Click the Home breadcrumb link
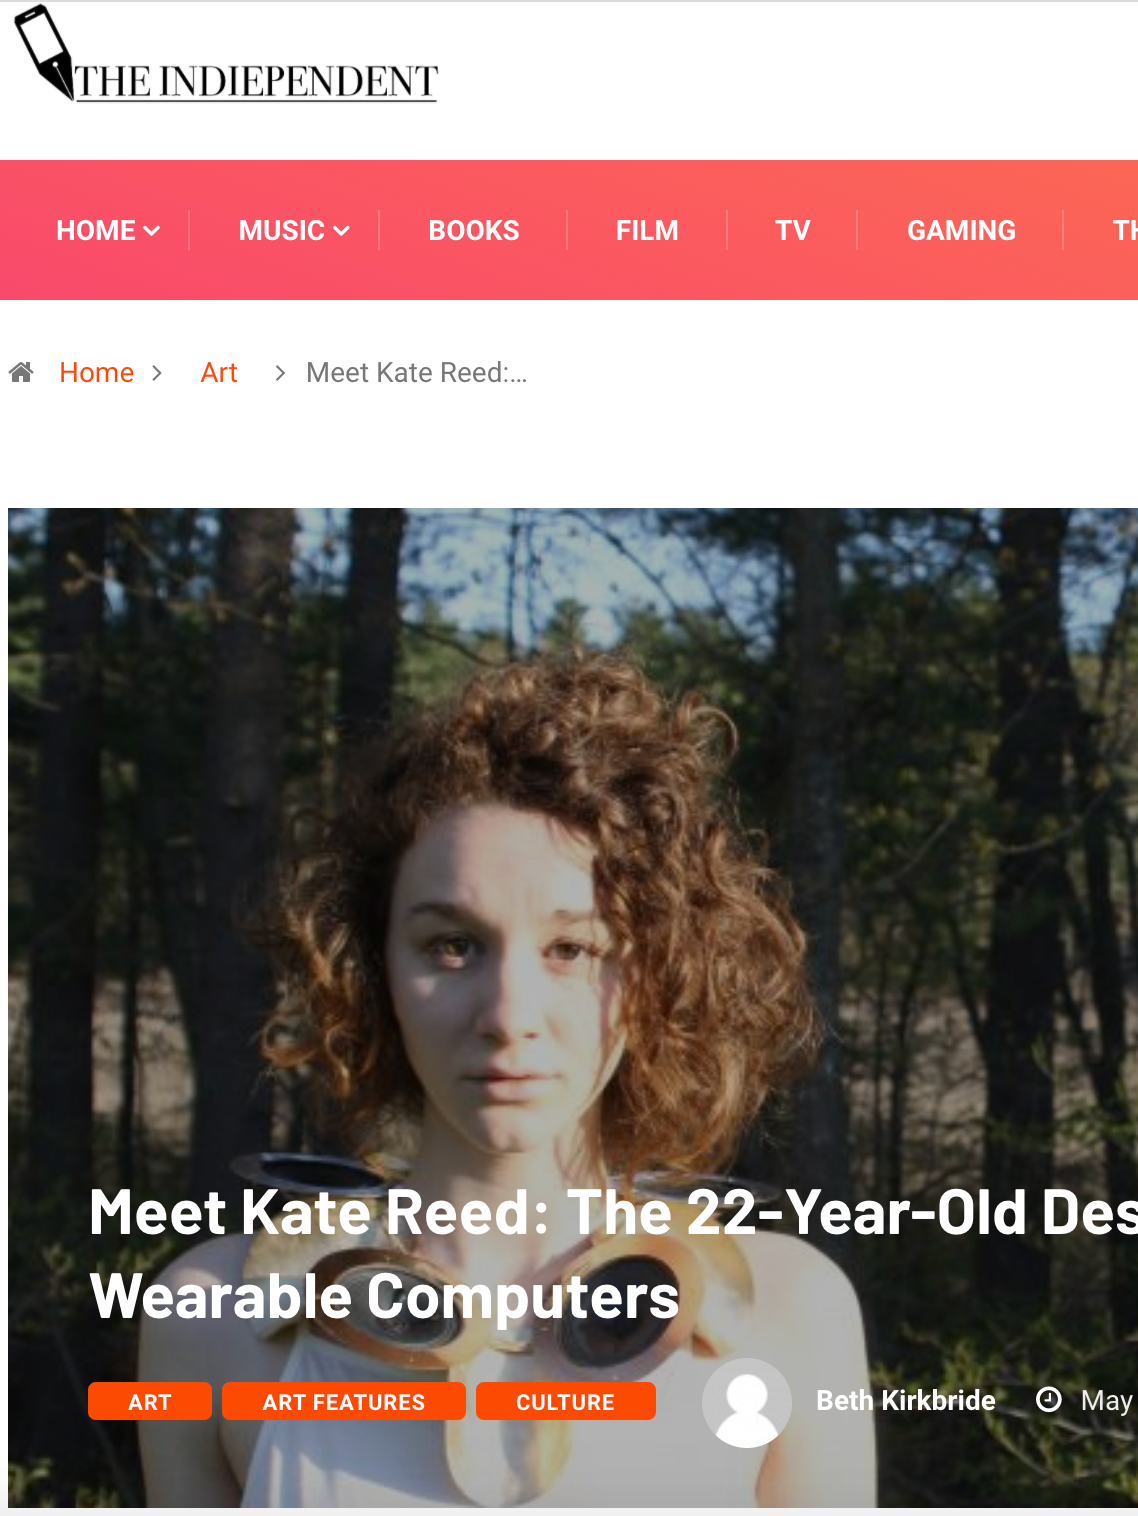 click(x=97, y=372)
